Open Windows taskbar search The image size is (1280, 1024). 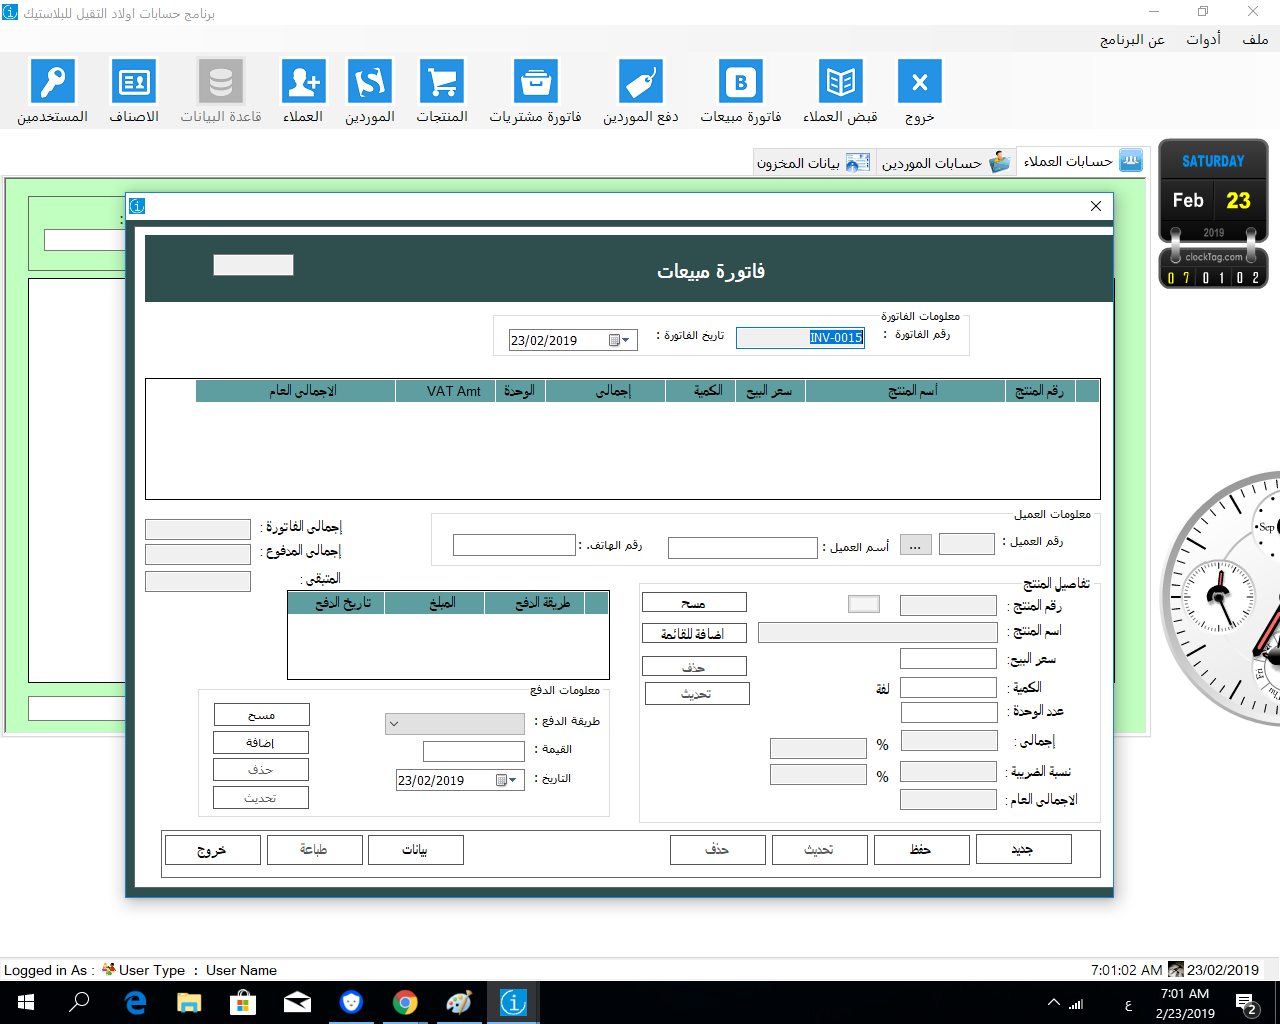[79, 1002]
